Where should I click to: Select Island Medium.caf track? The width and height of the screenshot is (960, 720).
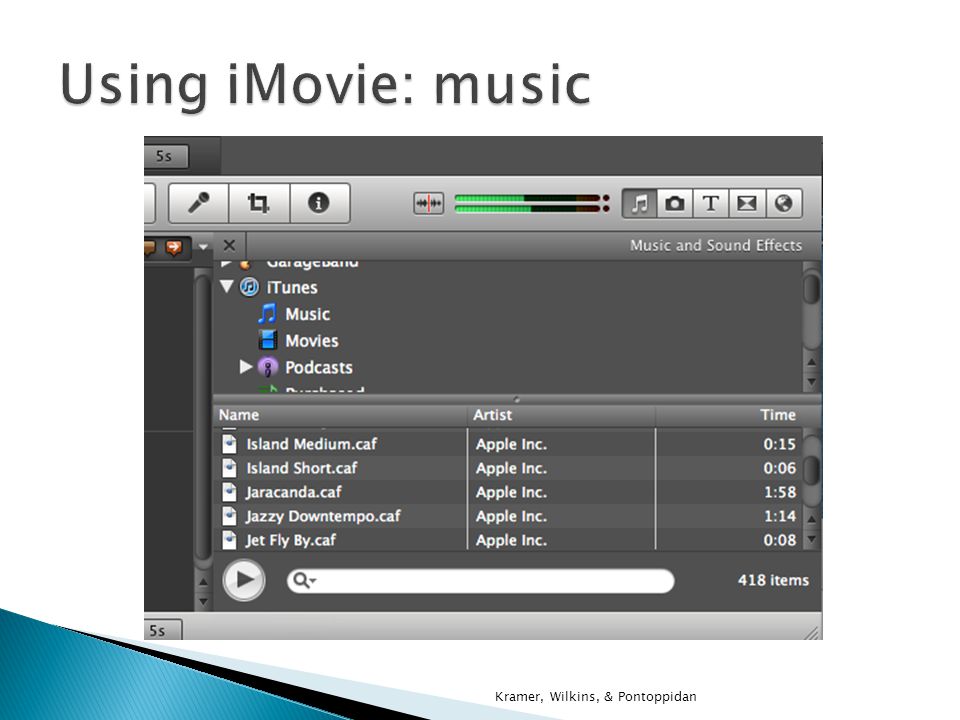point(508,444)
